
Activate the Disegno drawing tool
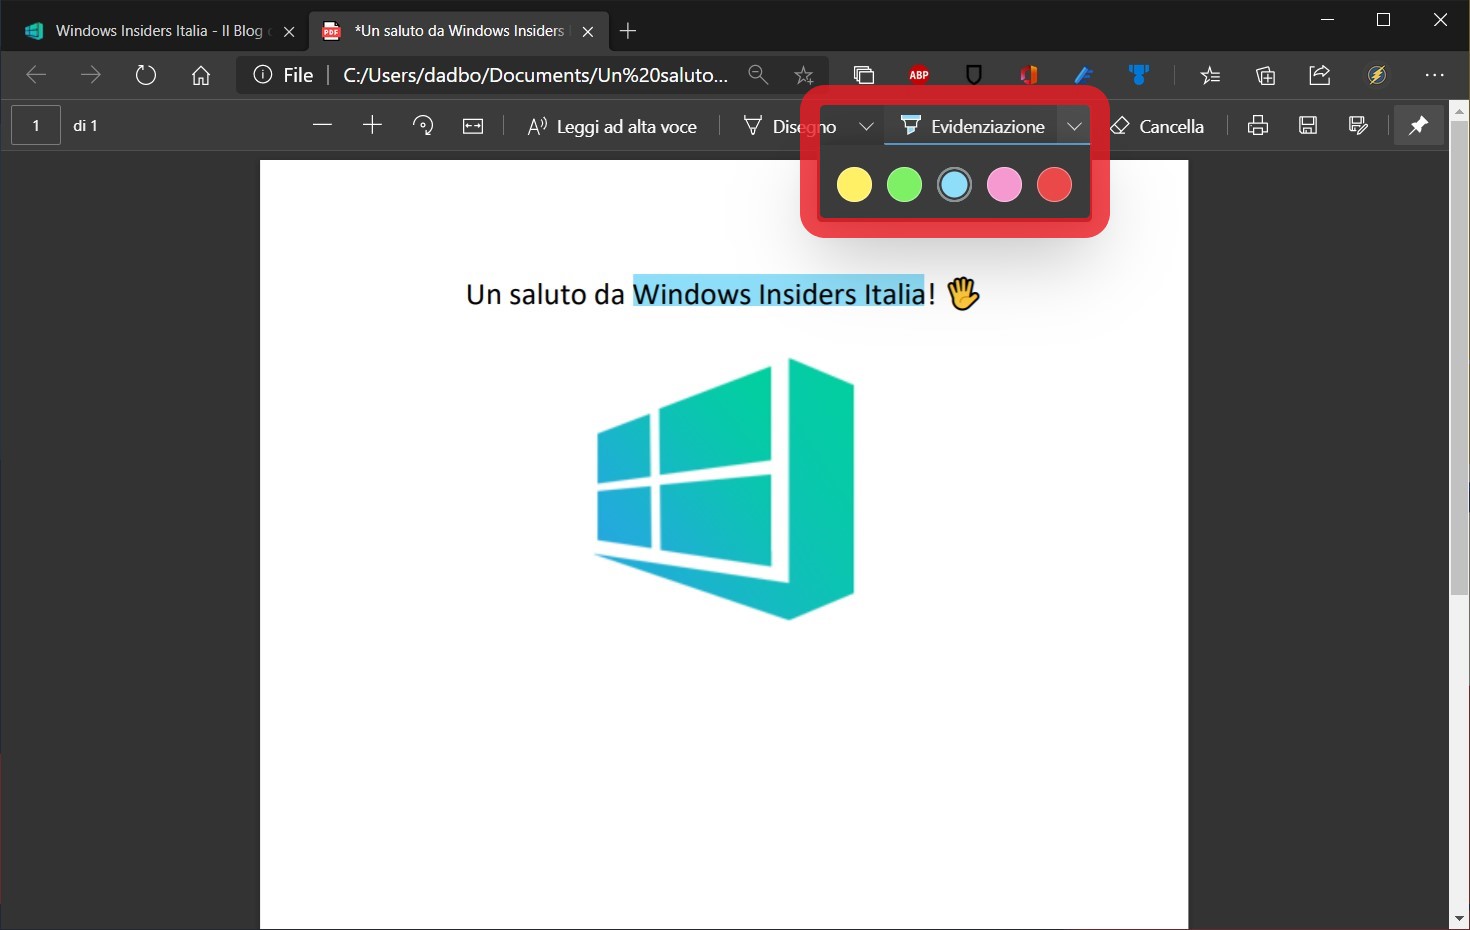(790, 126)
